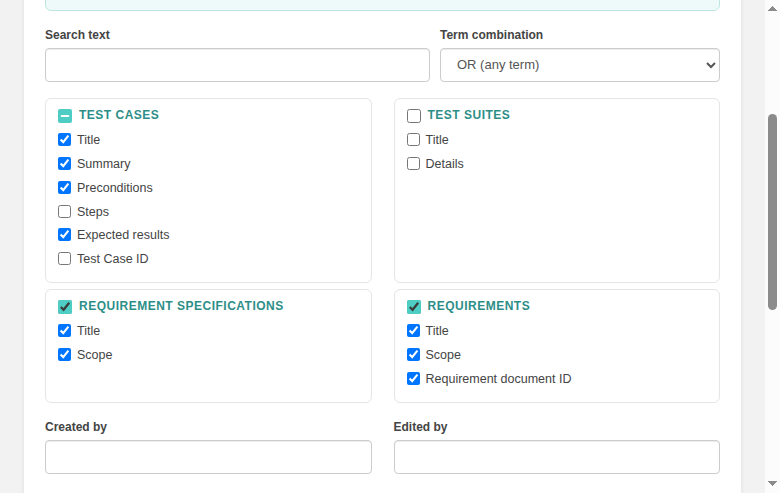Click the Details label text
Screen dimensions: 780x493
(x=445, y=164)
